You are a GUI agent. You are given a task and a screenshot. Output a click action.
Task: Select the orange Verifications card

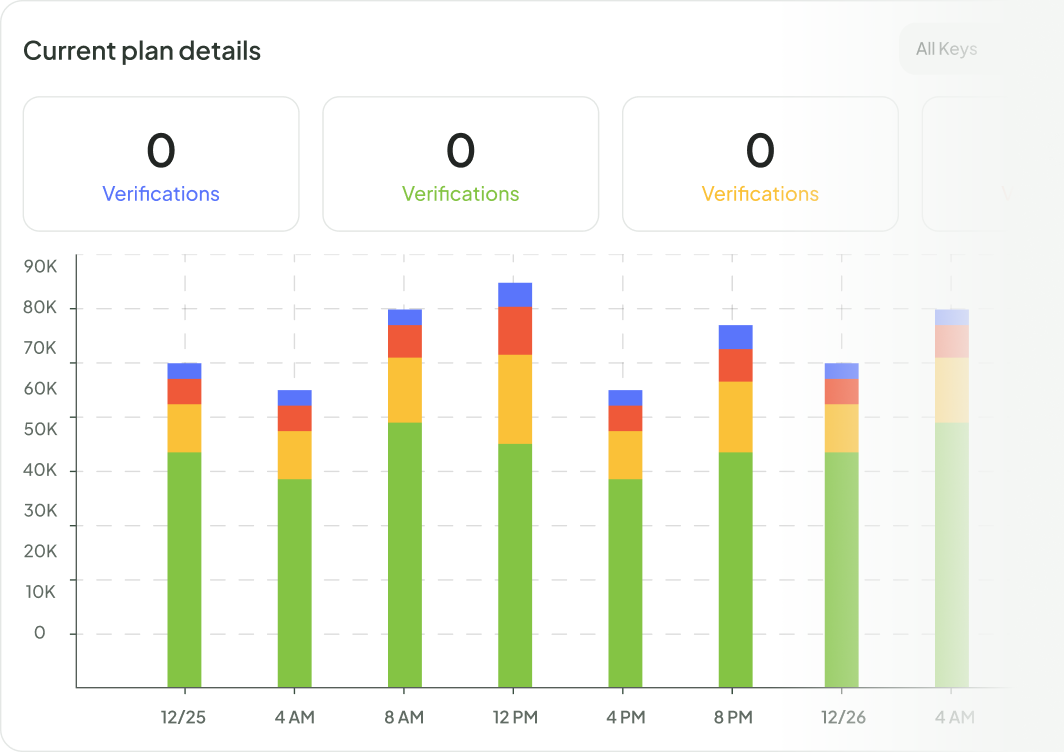761,164
